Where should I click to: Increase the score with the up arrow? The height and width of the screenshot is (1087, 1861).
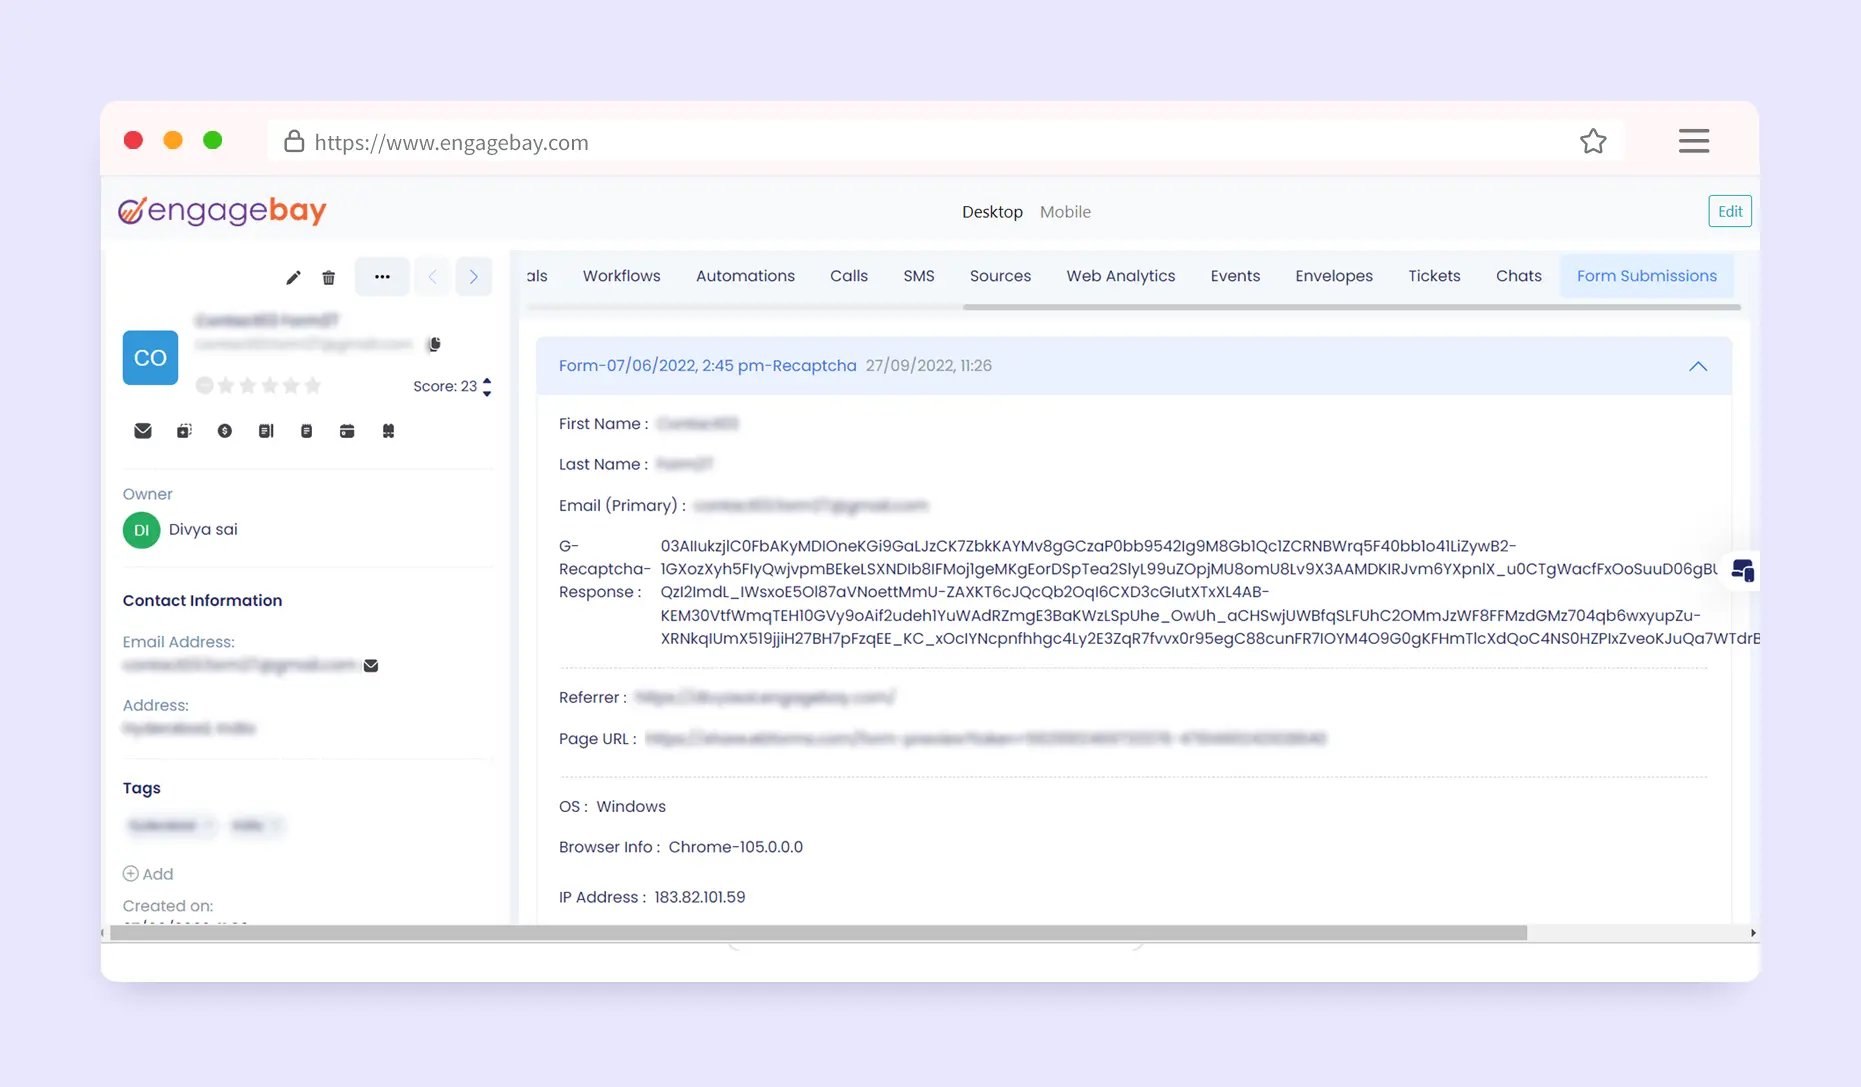(x=487, y=381)
